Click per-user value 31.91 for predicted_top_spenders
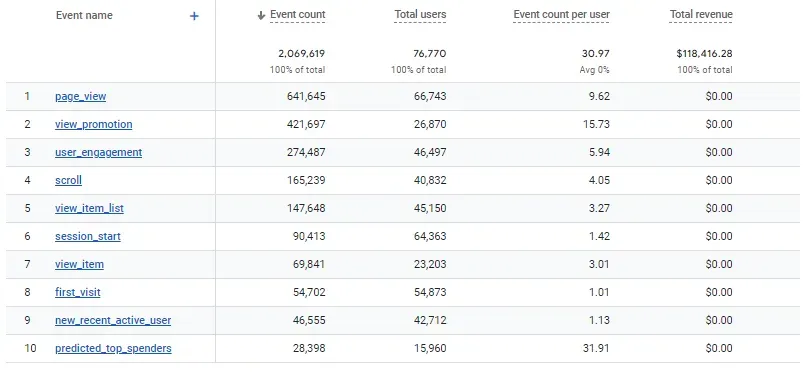 pos(596,348)
